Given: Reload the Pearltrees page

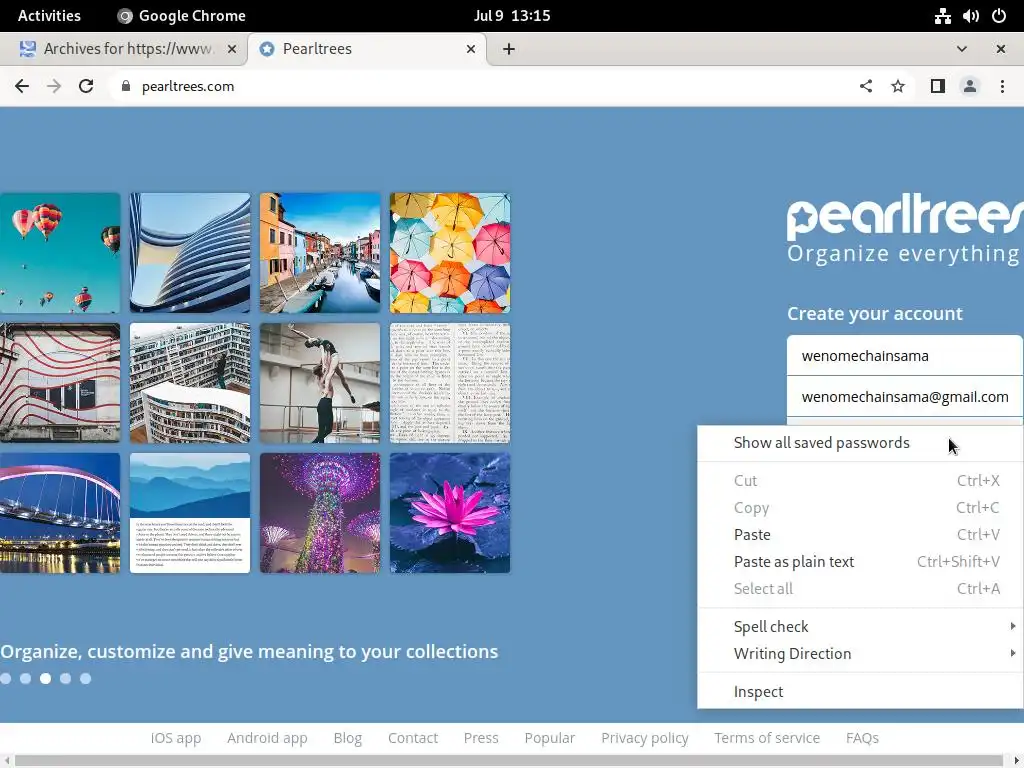Looking at the screenshot, I should 86,86.
